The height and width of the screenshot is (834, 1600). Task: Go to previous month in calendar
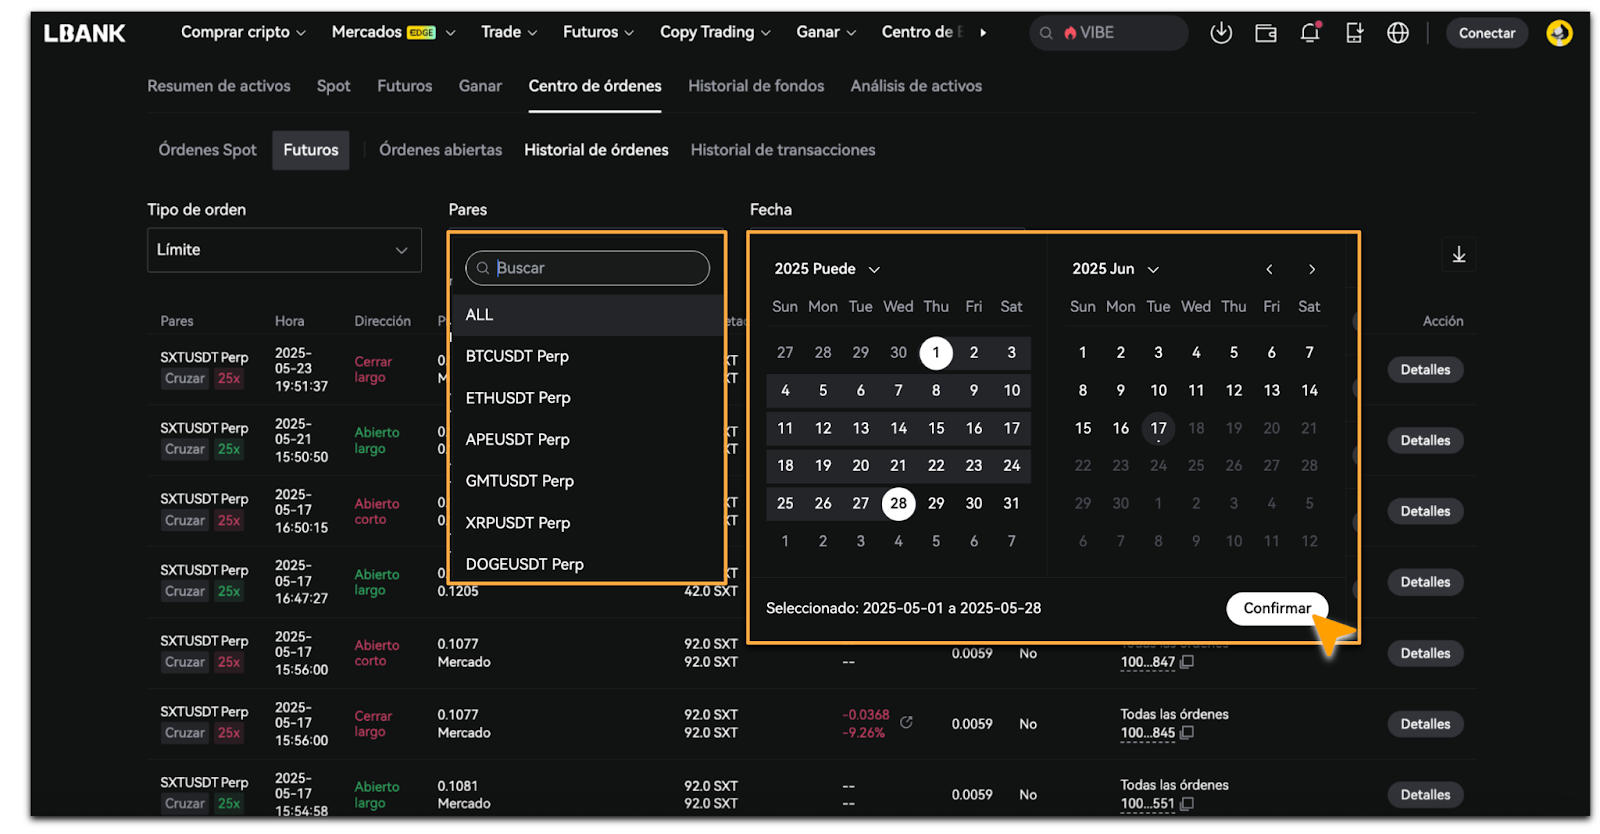tap(1269, 270)
